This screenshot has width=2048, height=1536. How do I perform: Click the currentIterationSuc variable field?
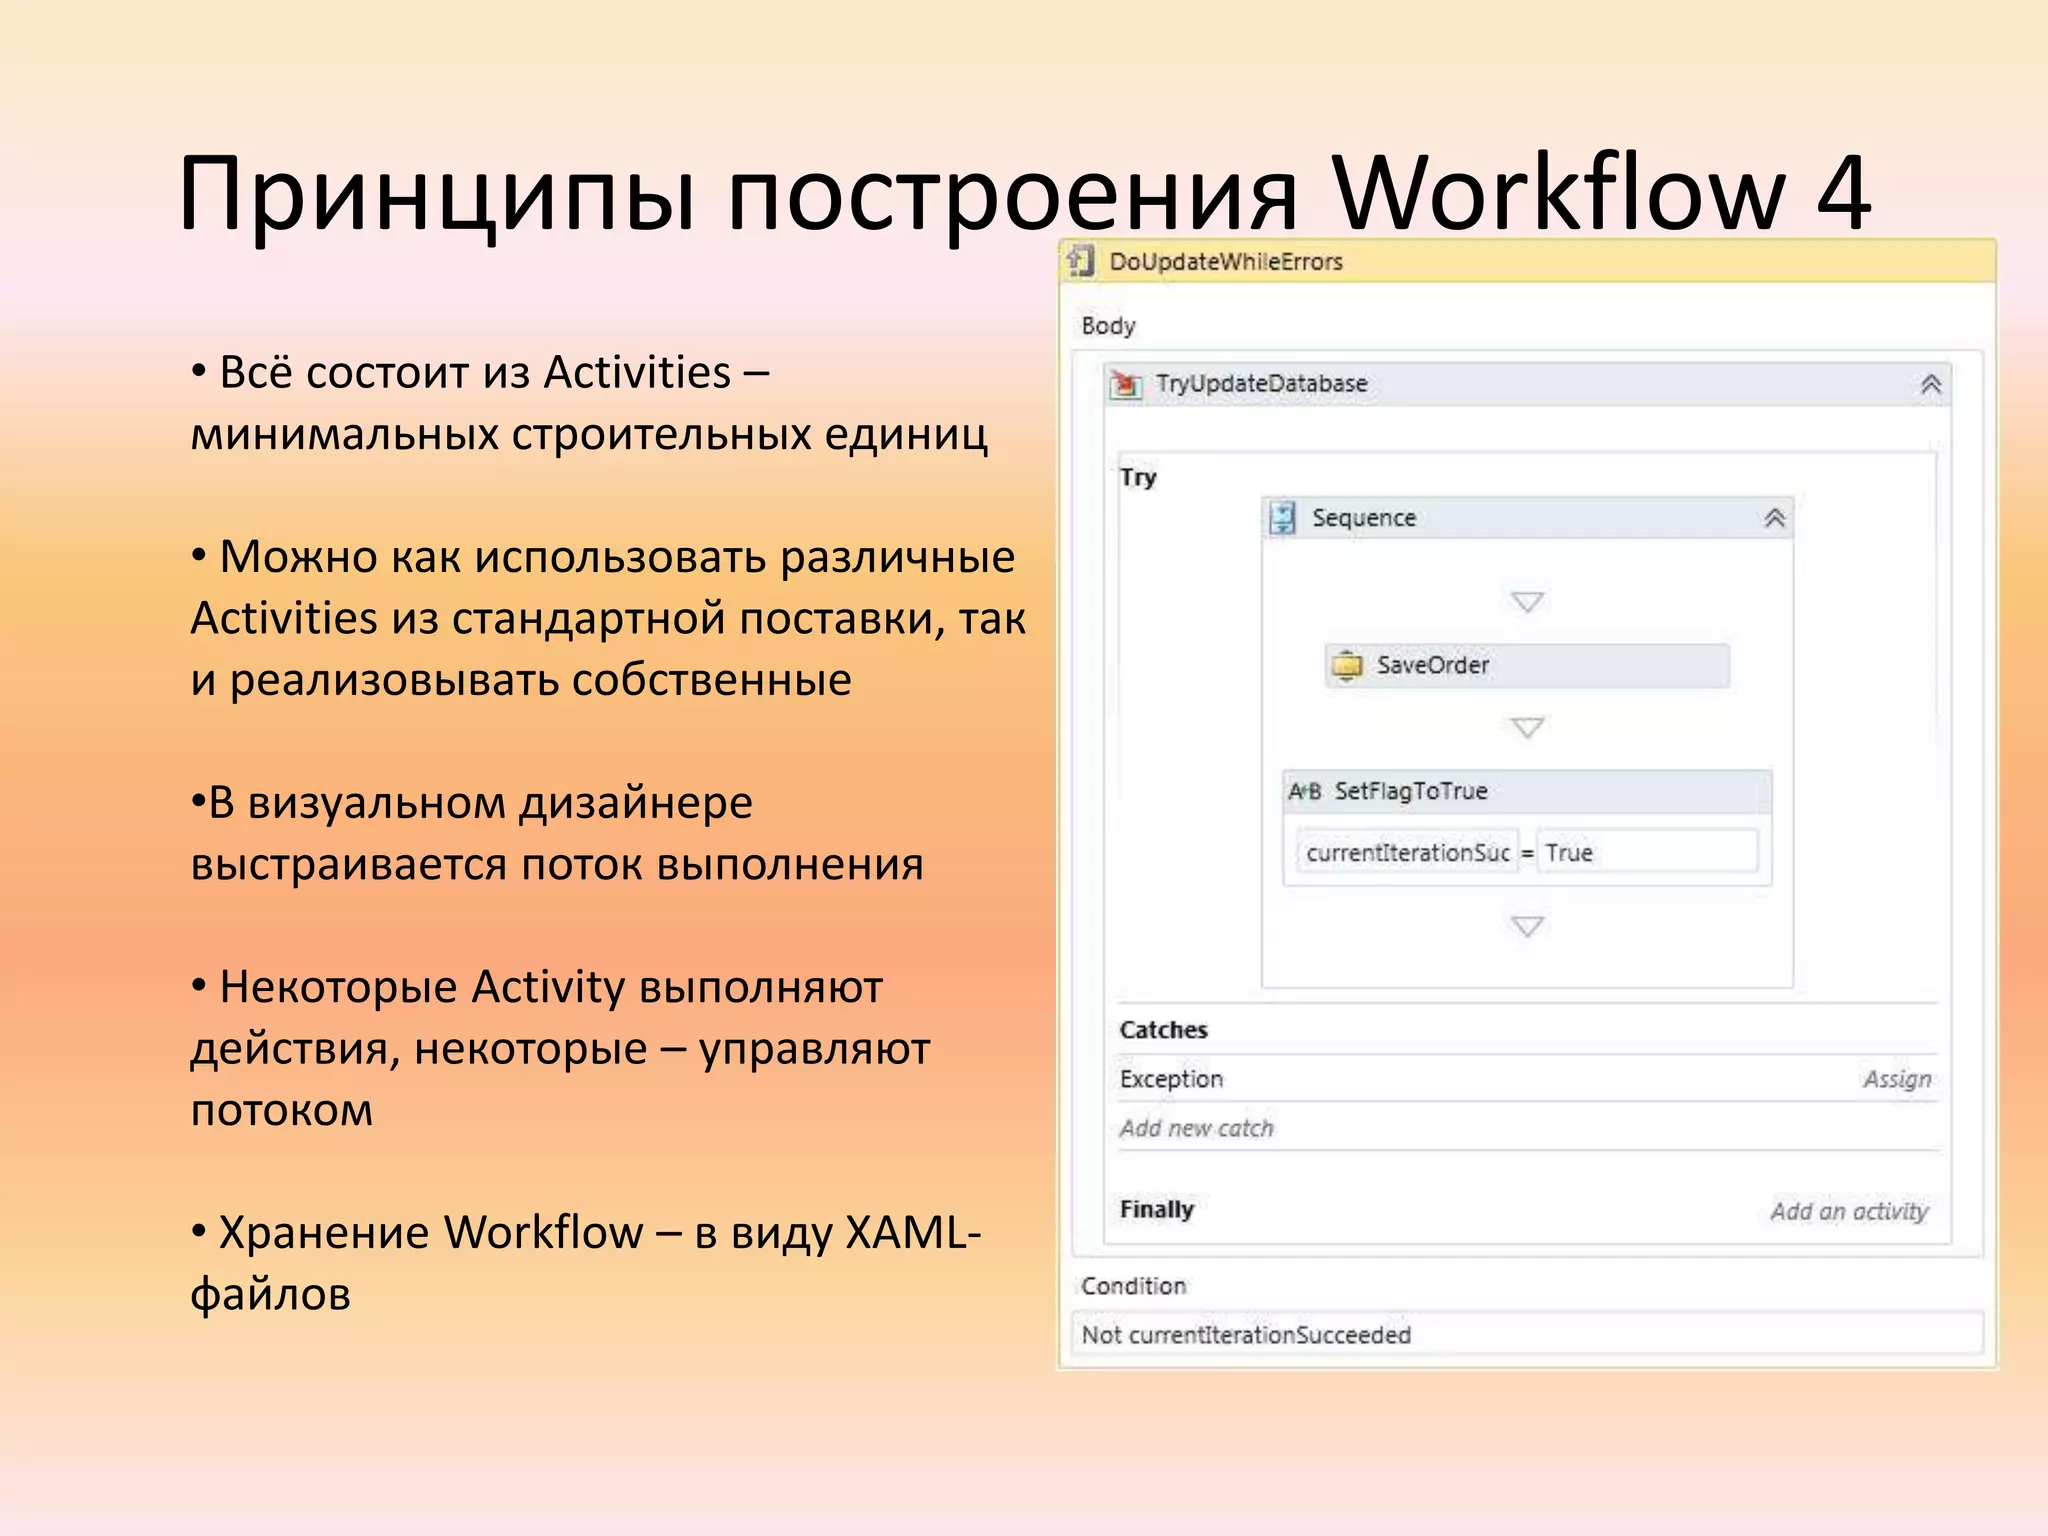(x=1406, y=853)
